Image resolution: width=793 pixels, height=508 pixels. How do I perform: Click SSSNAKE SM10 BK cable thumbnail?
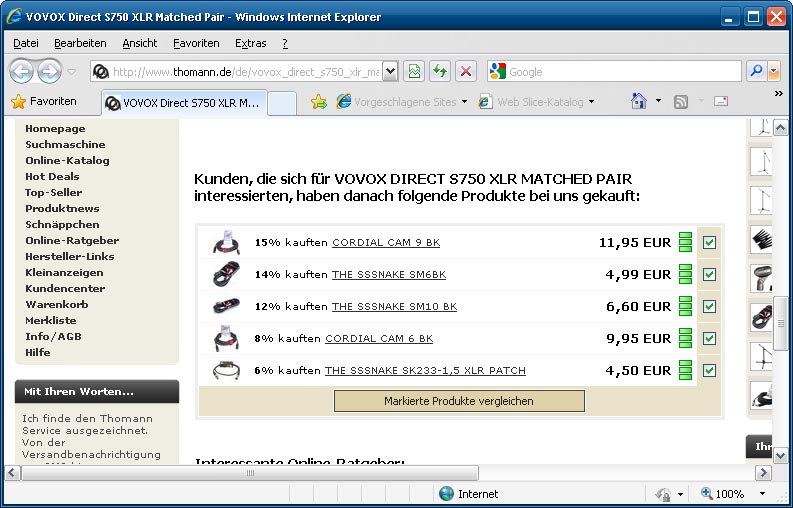pyautogui.click(x=226, y=306)
